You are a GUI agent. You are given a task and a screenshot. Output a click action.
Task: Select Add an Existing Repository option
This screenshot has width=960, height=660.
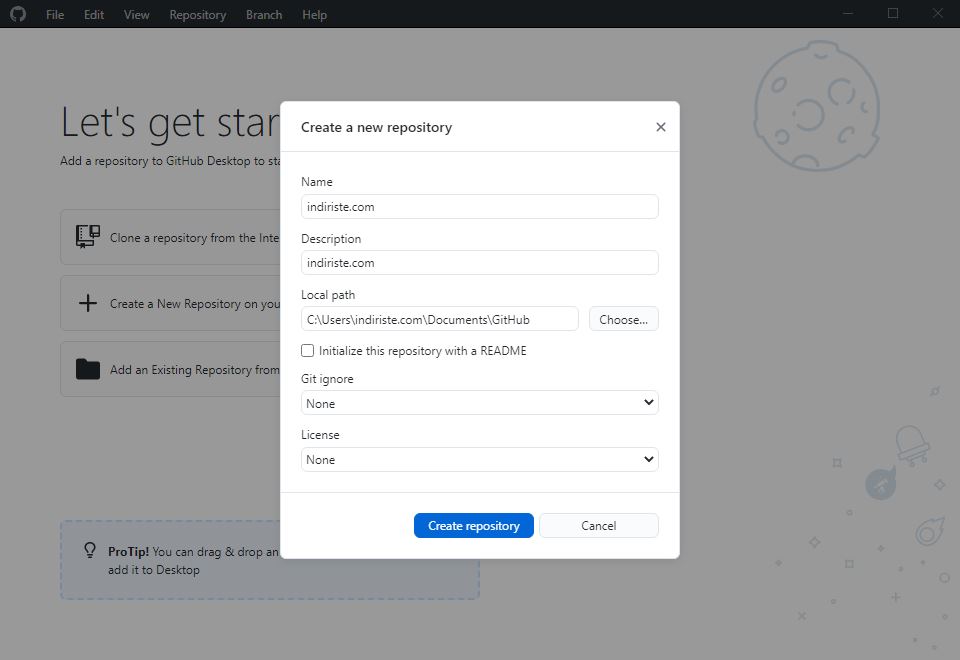pos(171,369)
